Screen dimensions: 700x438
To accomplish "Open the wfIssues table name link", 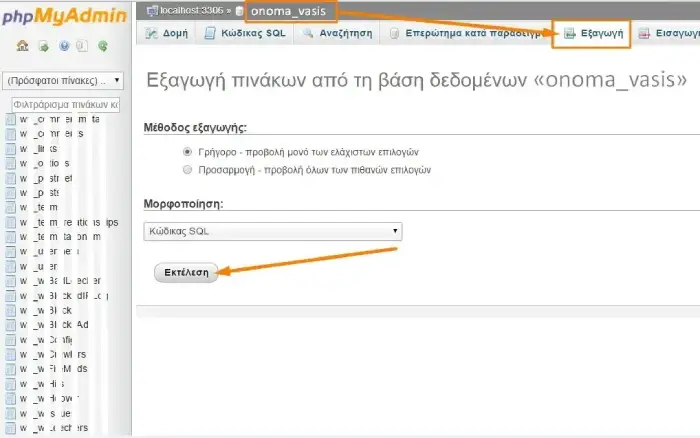I will [x=45, y=413].
